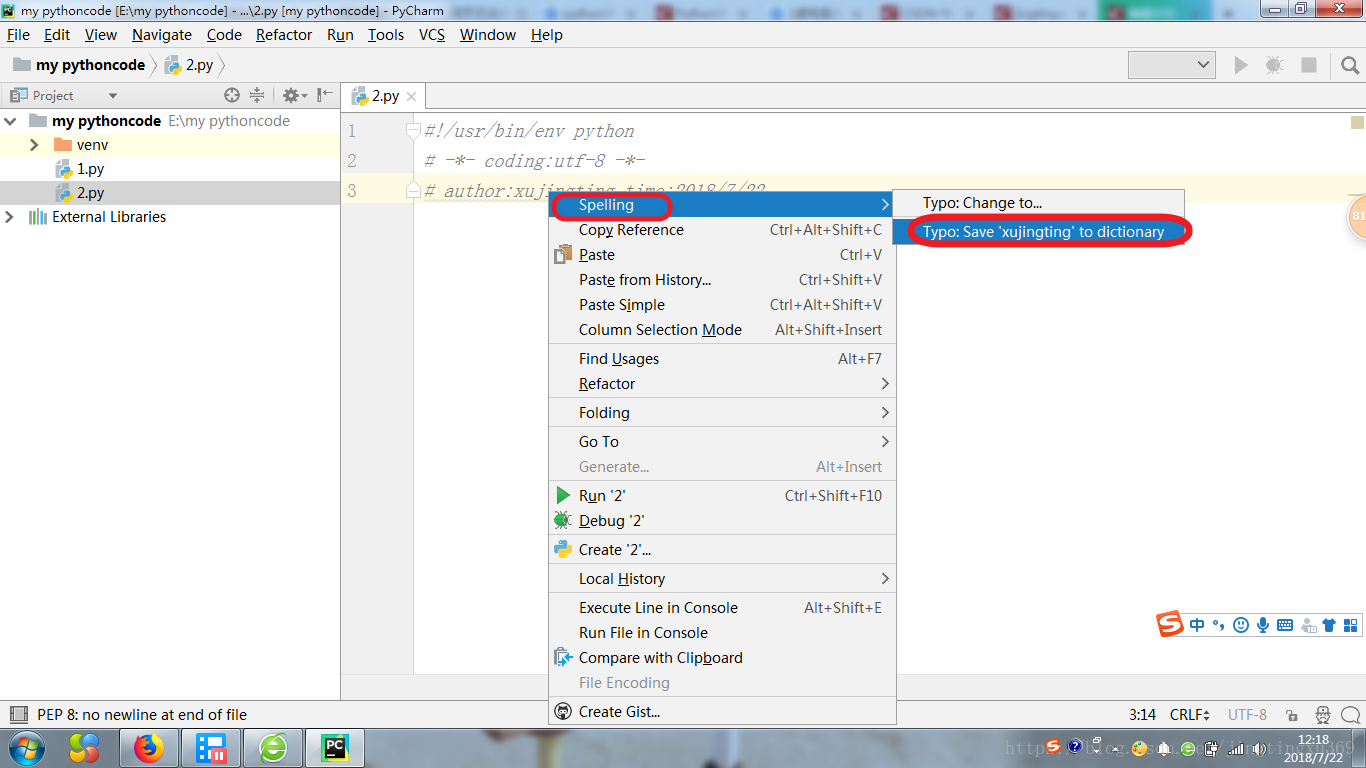The height and width of the screenshot is (768, 1366).
Task: Click the green Run '2' arrow icon
Action: [563, 495]
